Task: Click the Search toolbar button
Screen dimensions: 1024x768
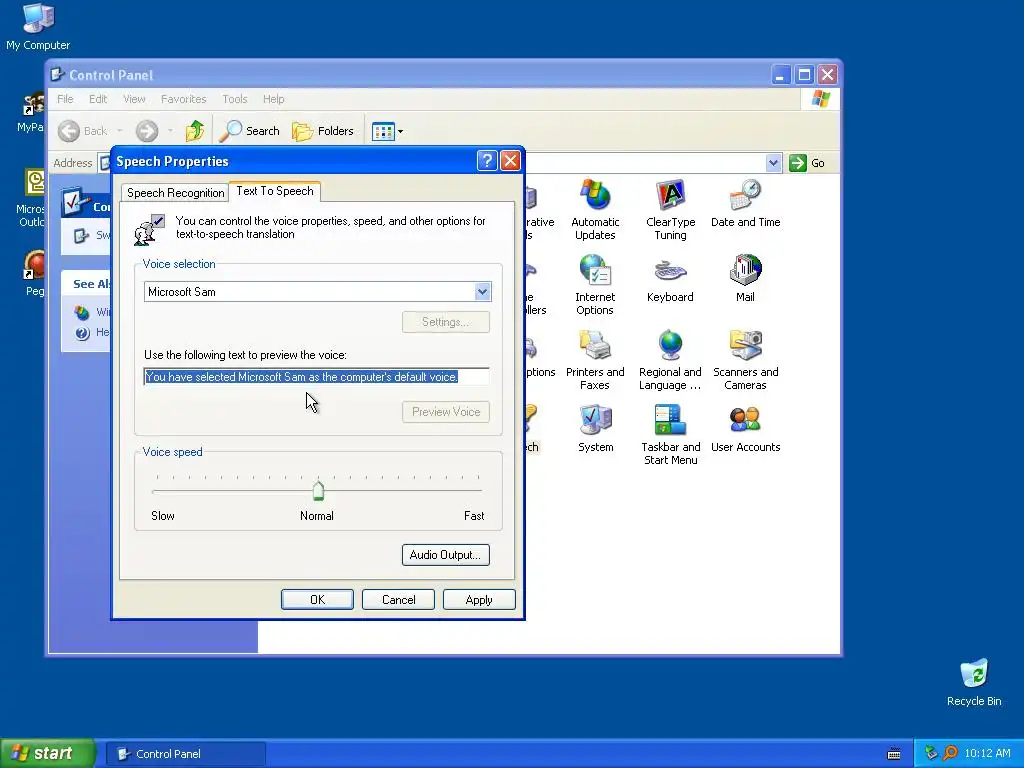Action: [x=249, y=131]
